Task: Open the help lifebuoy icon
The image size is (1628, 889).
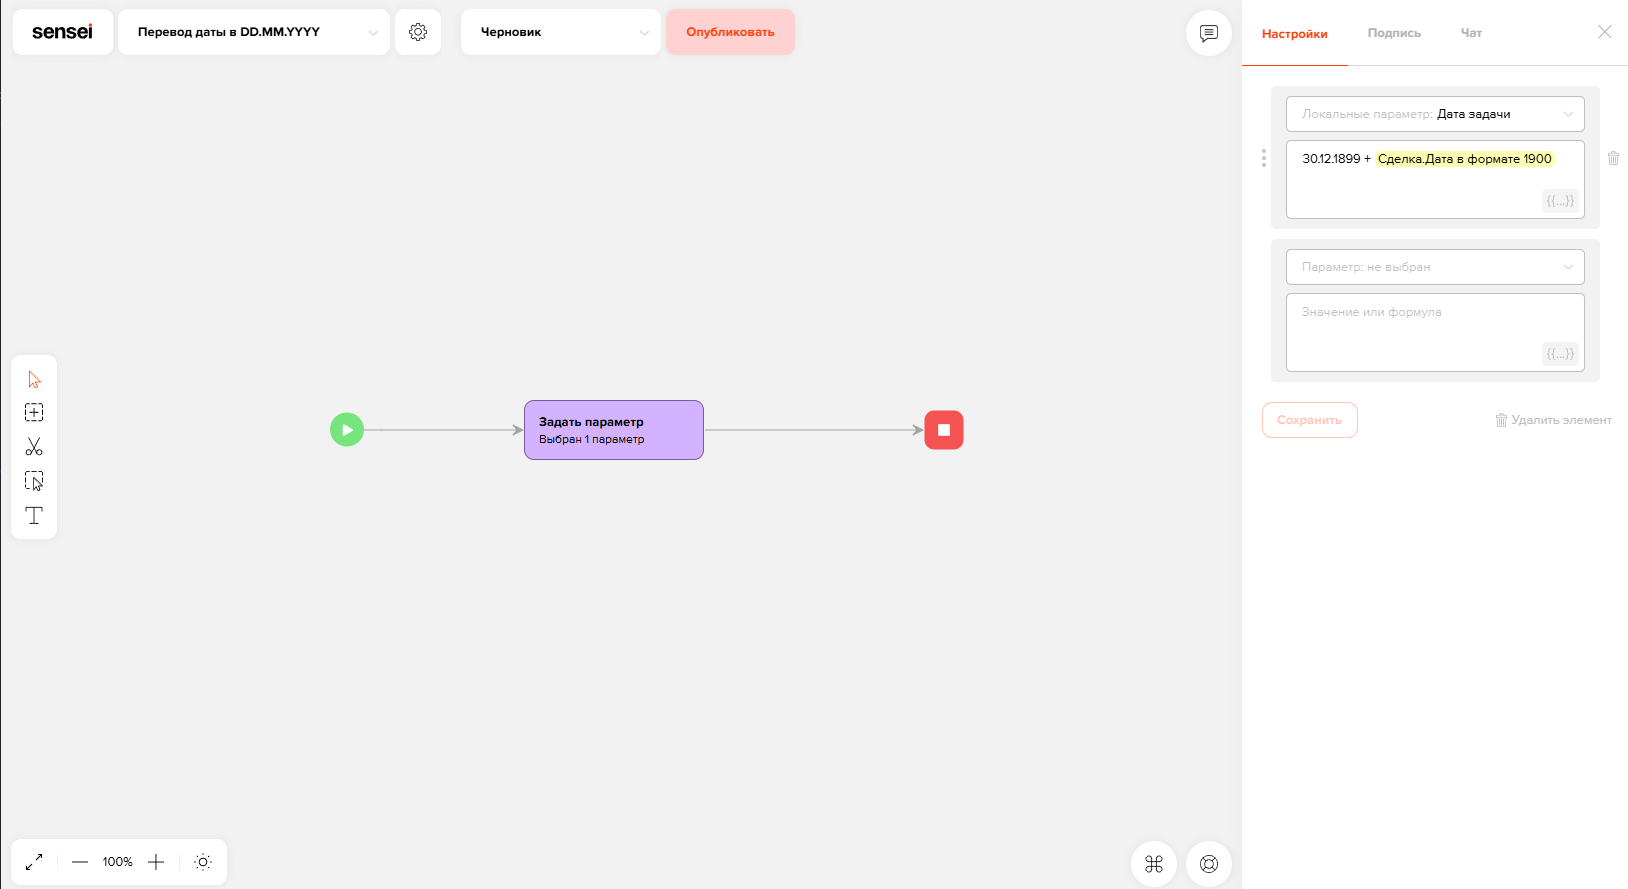Action: pyautogui.click(x=1209, y=864)
